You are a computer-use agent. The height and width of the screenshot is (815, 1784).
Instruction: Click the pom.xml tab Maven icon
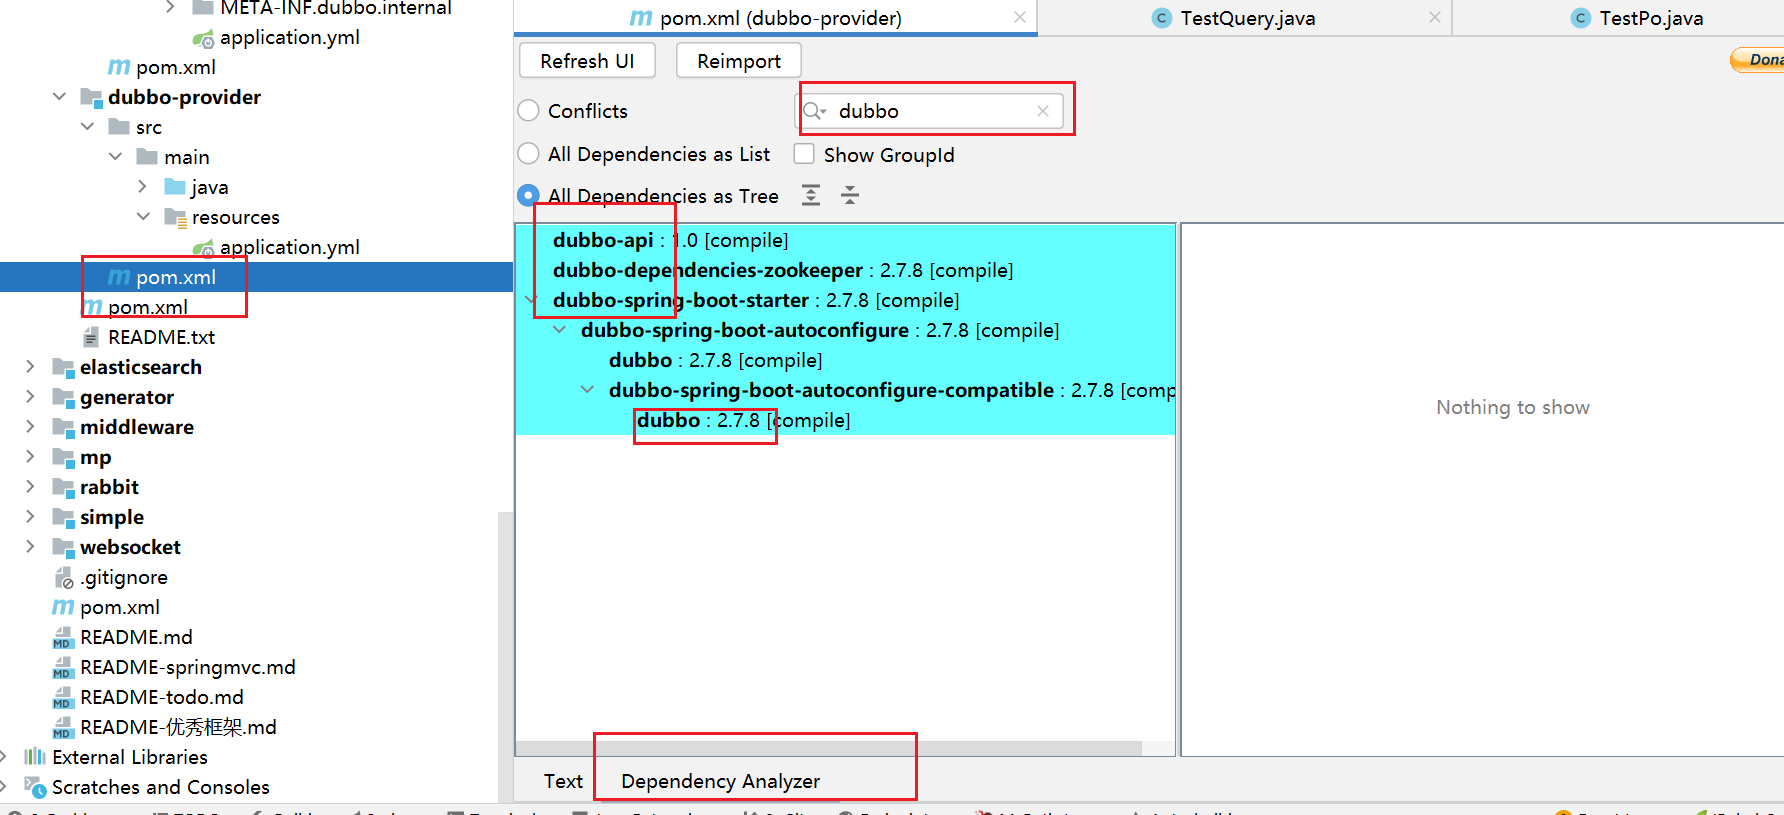(641, 18)
